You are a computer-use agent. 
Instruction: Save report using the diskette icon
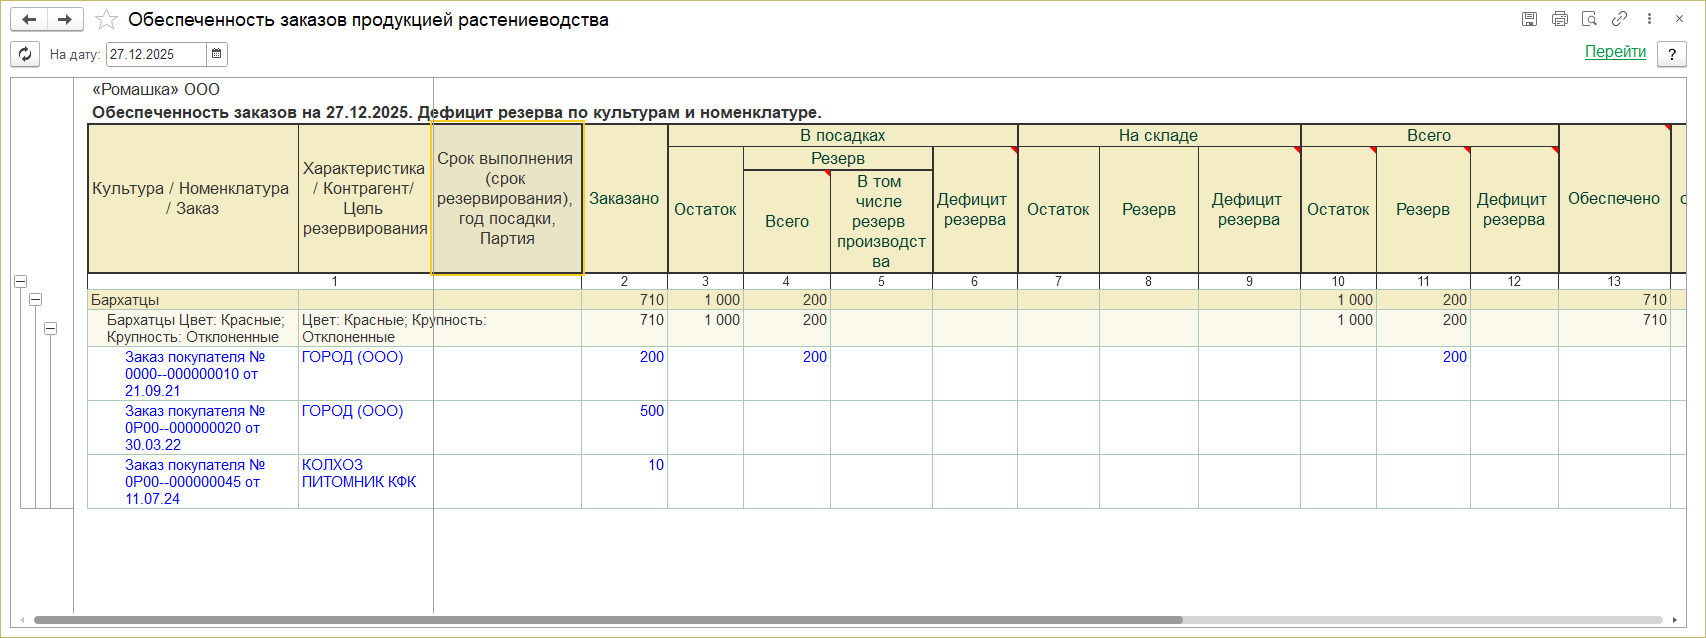click(1529, 19)
